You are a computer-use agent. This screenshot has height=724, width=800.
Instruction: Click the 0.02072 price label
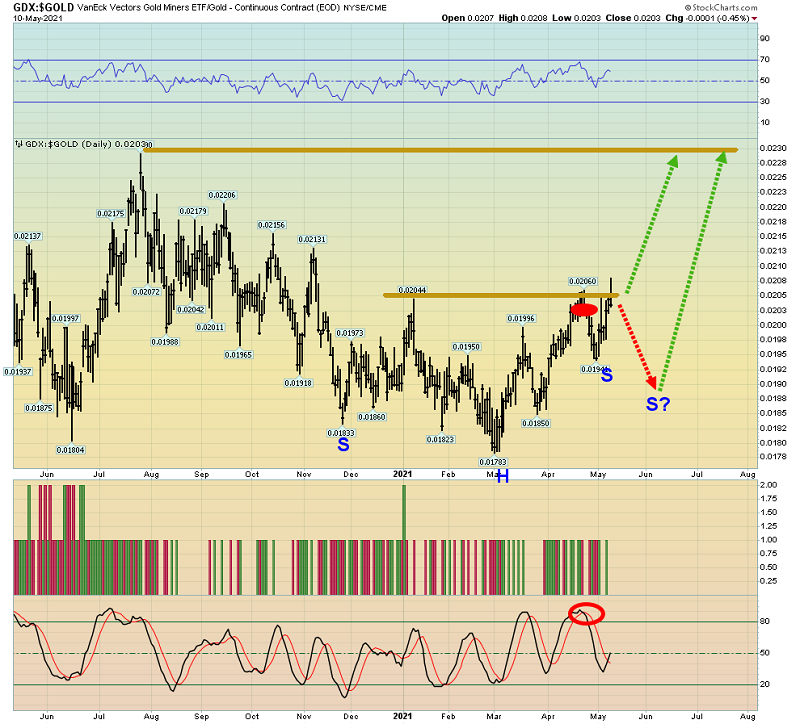[146, 292]
